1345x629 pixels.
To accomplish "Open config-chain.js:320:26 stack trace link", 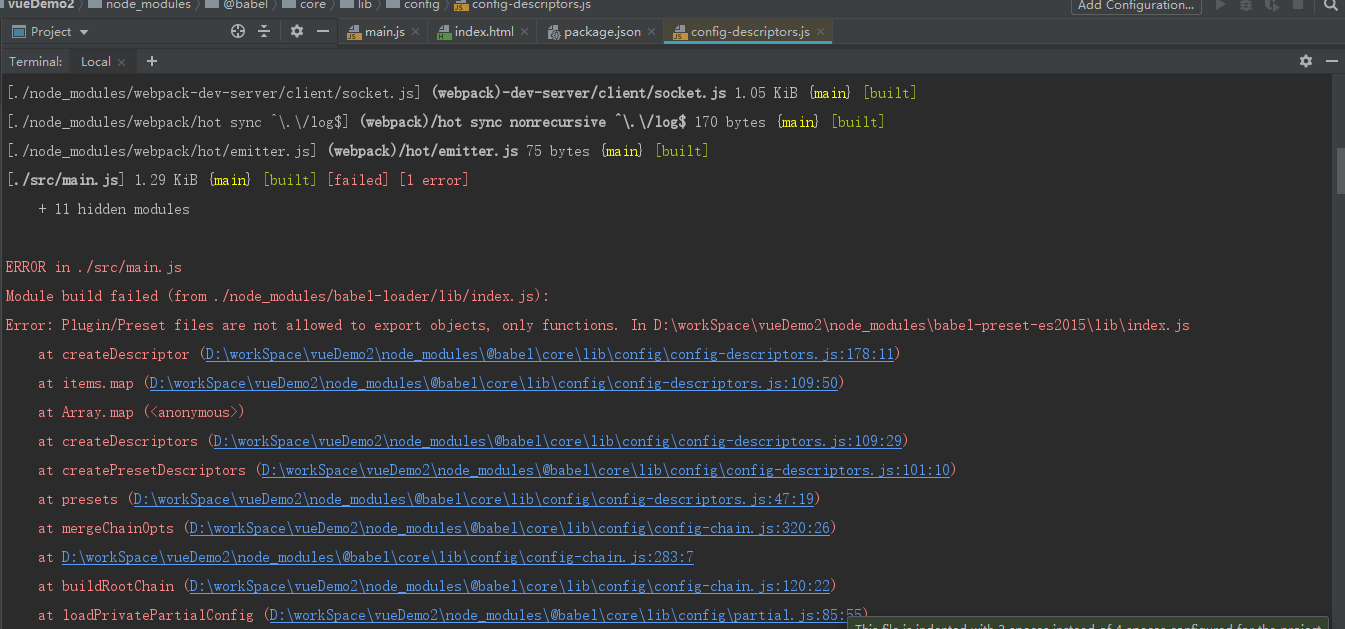I will [510, 527].
